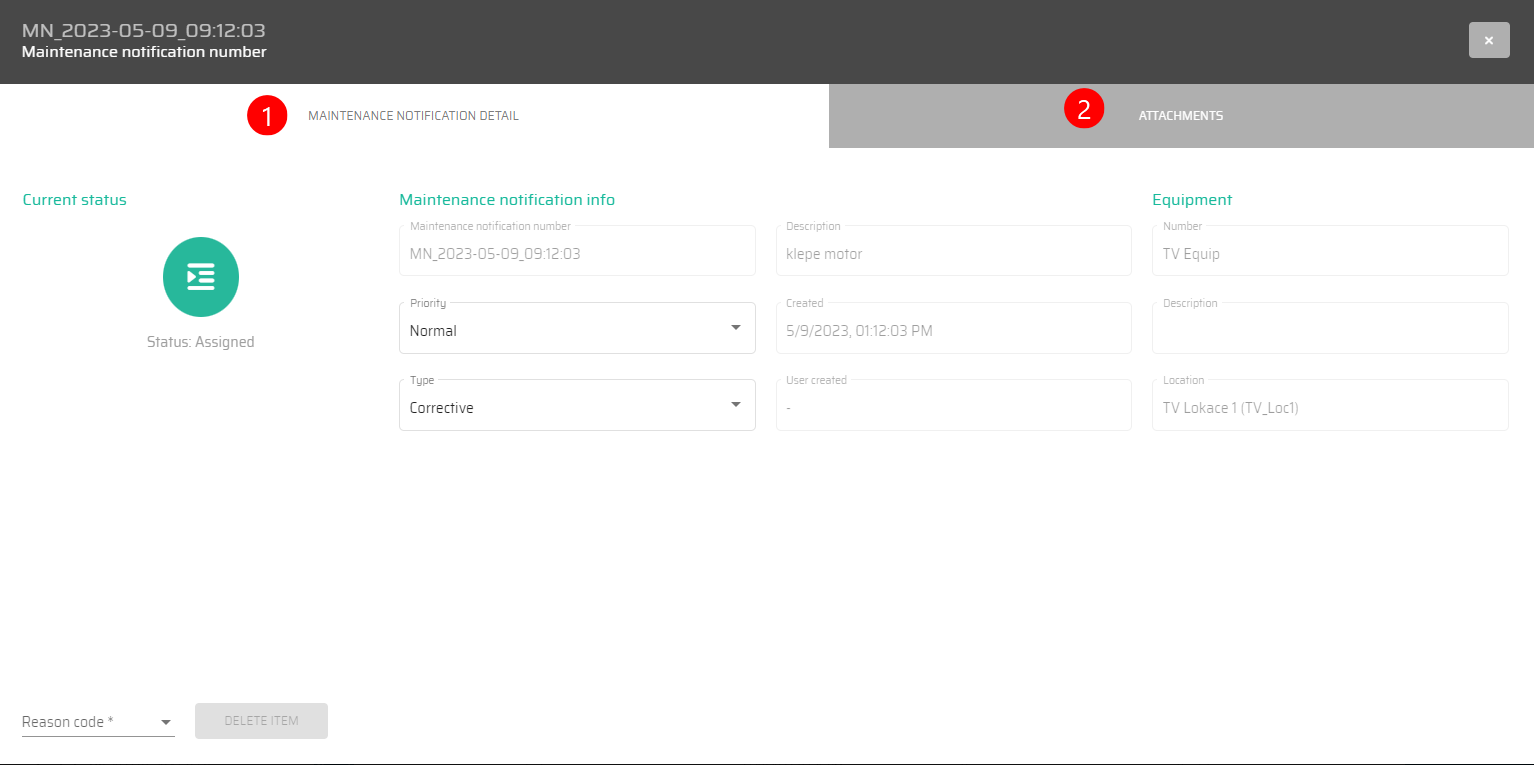Click the red number 2 badge
The image size is (1534, 765).
(x=1084, y=109)
